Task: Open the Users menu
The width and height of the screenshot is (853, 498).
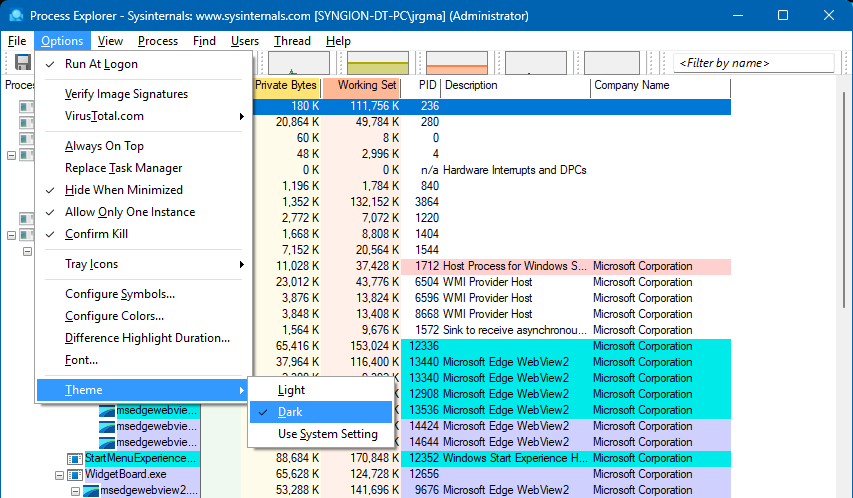Action: pos(245,41)
